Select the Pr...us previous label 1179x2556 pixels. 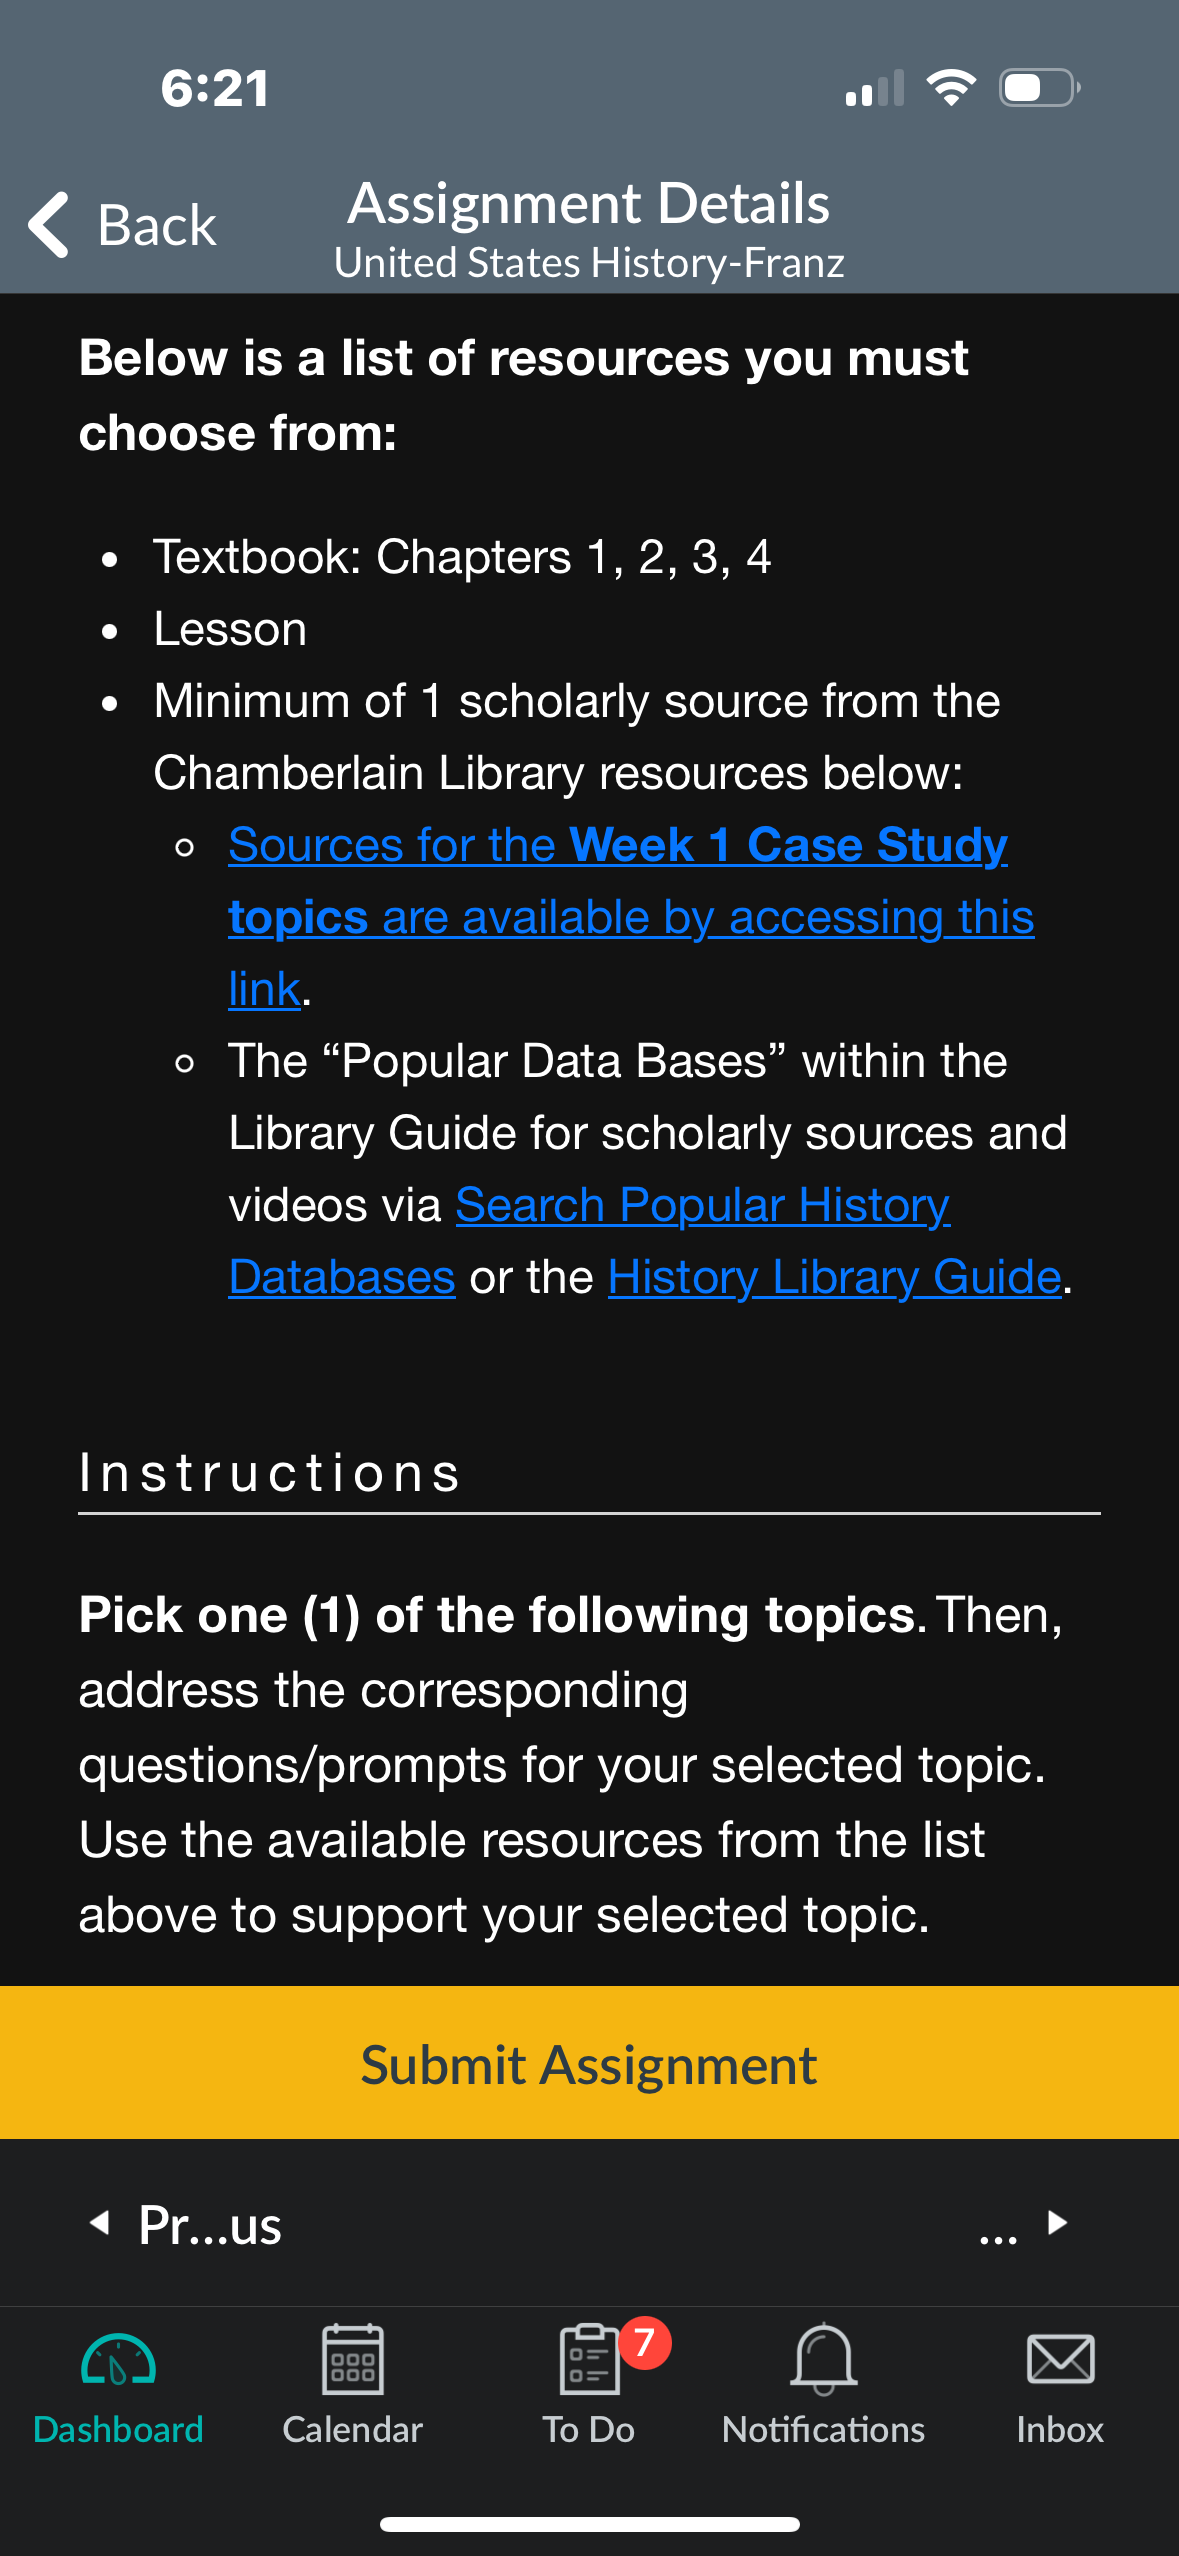point(210,2225)
